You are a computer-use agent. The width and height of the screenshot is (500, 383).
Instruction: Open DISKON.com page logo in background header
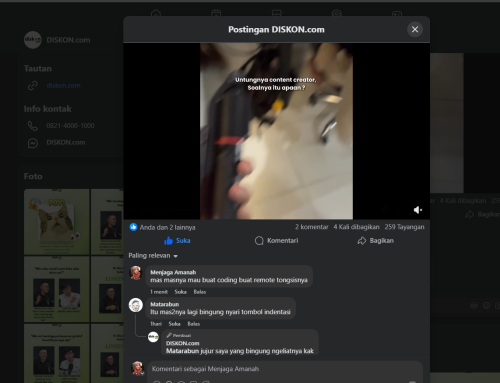(33, 40)
